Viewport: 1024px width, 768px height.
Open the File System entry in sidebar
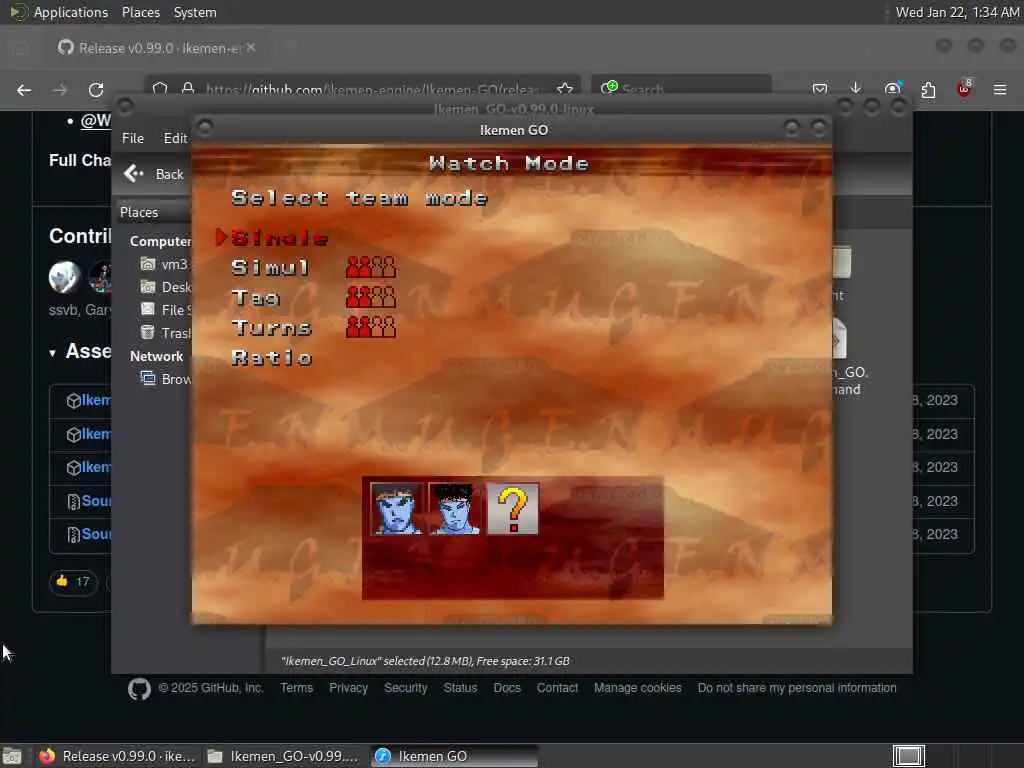pyautogui.click(x=166, y=310)
